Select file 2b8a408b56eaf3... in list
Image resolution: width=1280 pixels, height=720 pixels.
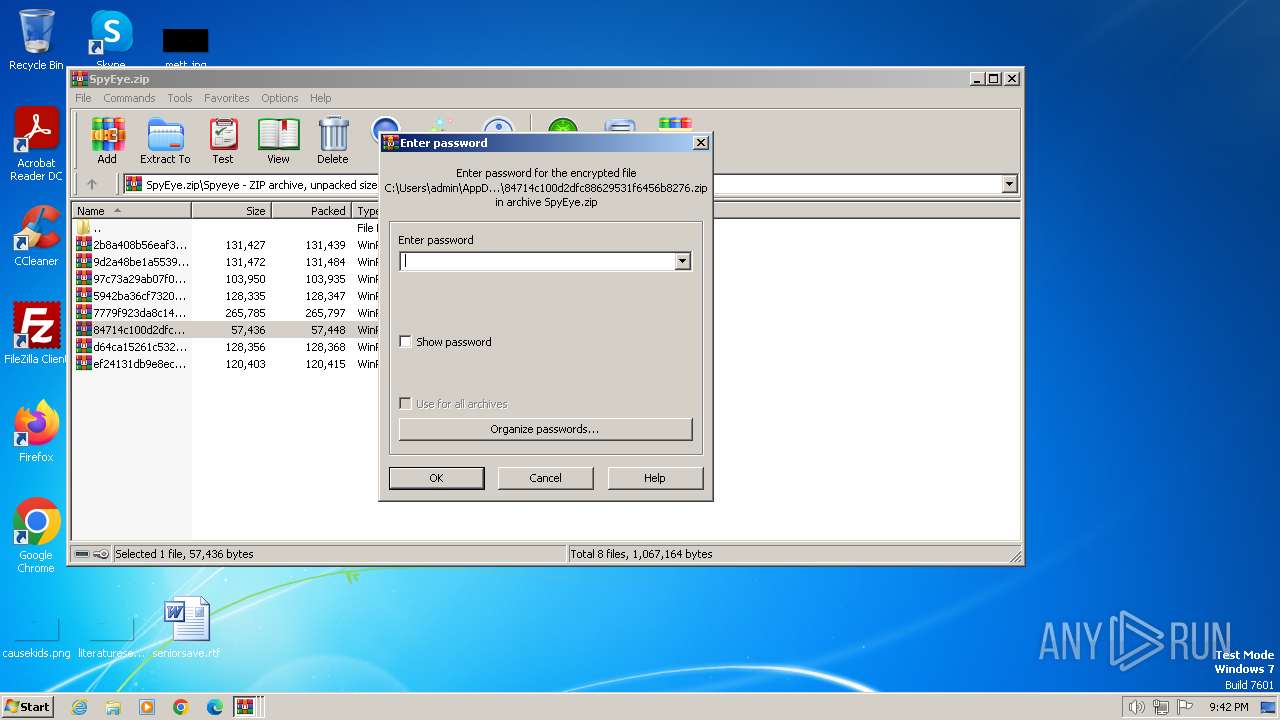pyautogui.click(x=132, y=245)
